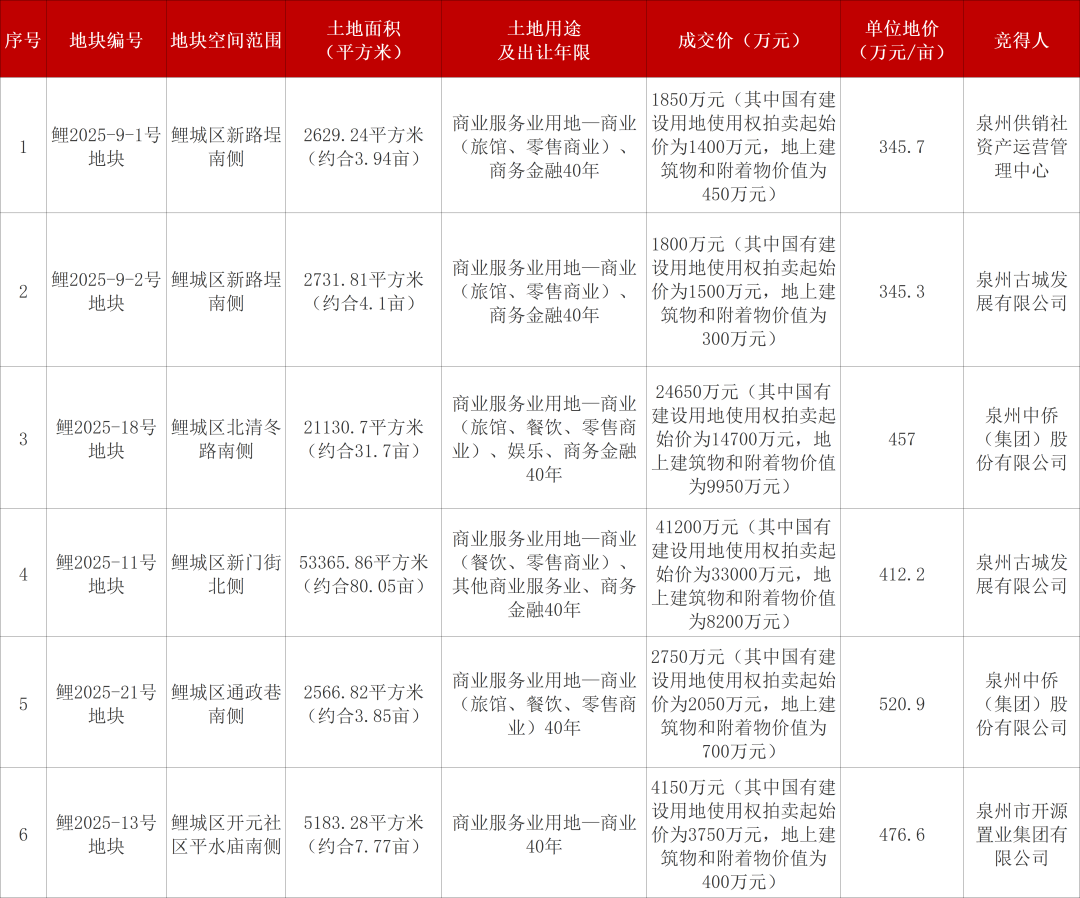Screen dimensions: 1080x898
Task: Click the 土地用途及出让年限 column header
Action: pos(544,39)
